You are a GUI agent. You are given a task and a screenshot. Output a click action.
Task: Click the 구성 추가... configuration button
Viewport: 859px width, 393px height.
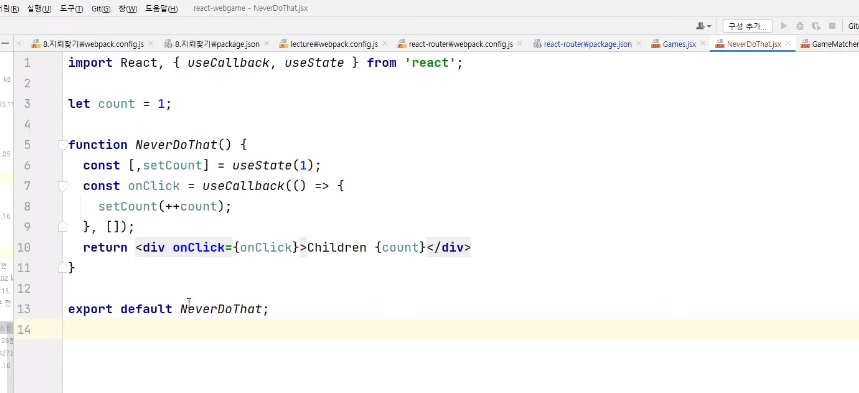tap(748, 26)
